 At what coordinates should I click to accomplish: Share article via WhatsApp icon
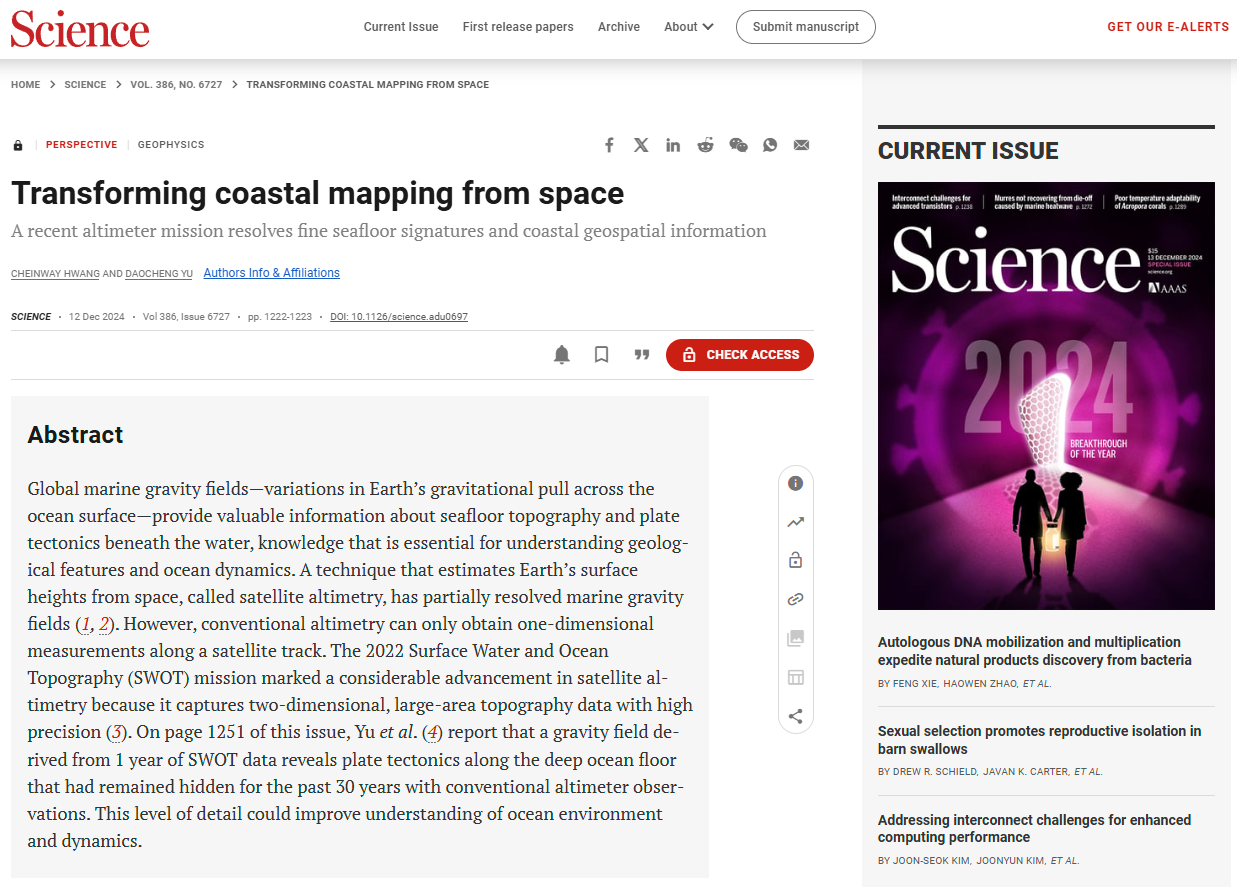pos(770,145)
